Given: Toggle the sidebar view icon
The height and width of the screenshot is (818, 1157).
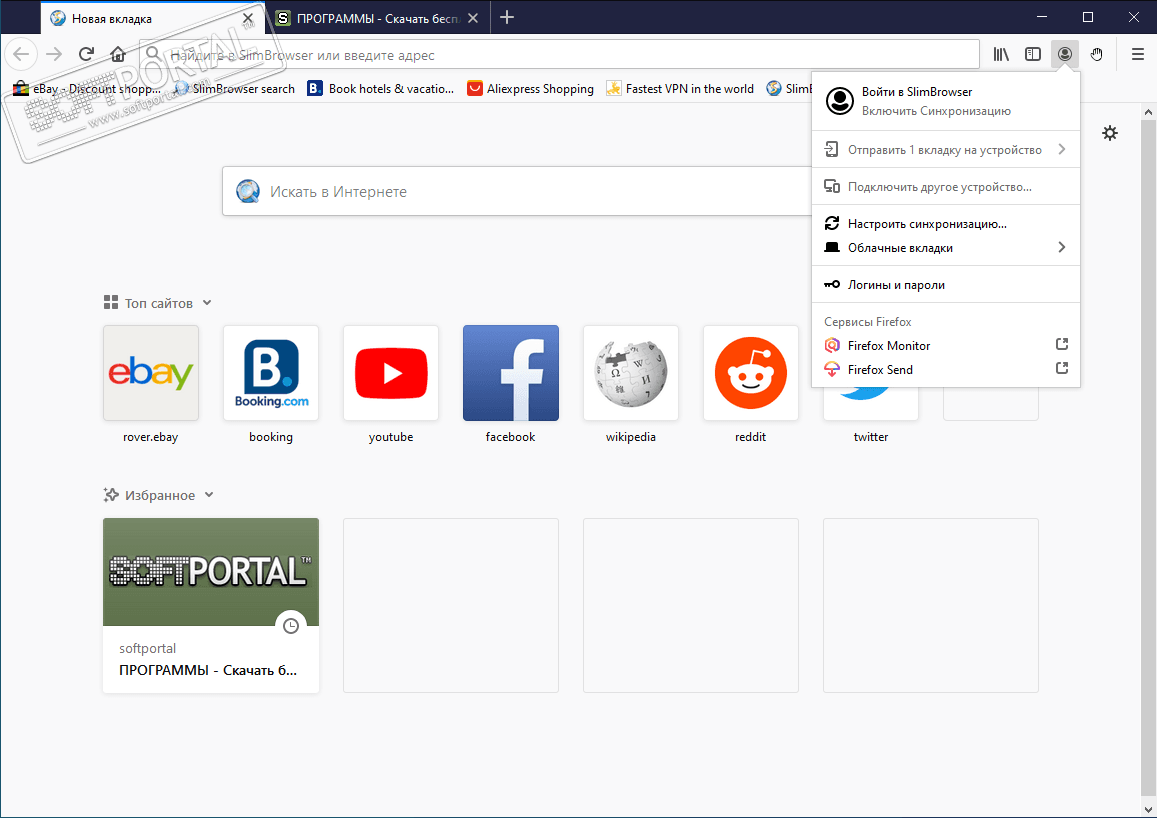Looking at the screenshot, I should tap(1033, 54).
